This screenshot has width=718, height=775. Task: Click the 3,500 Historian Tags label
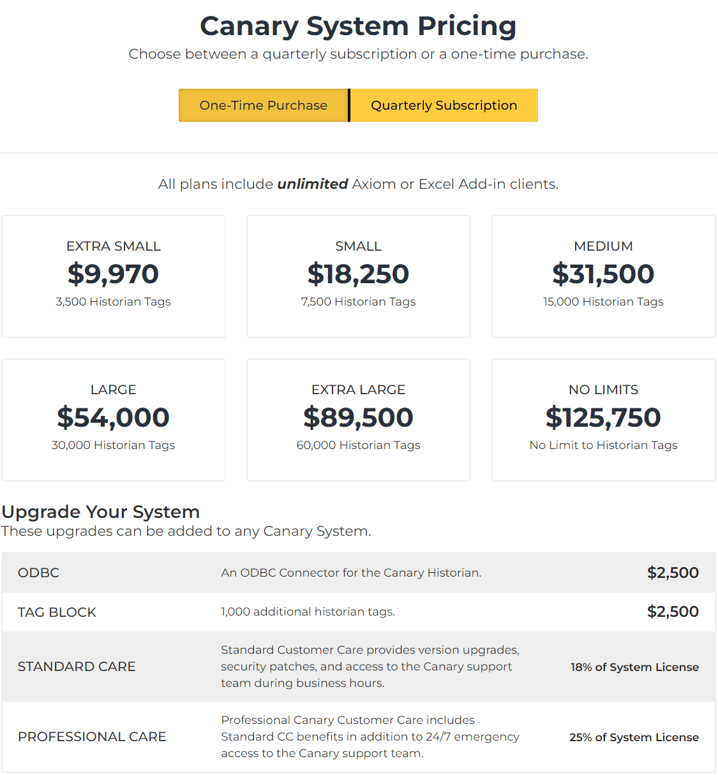point(113,301)
